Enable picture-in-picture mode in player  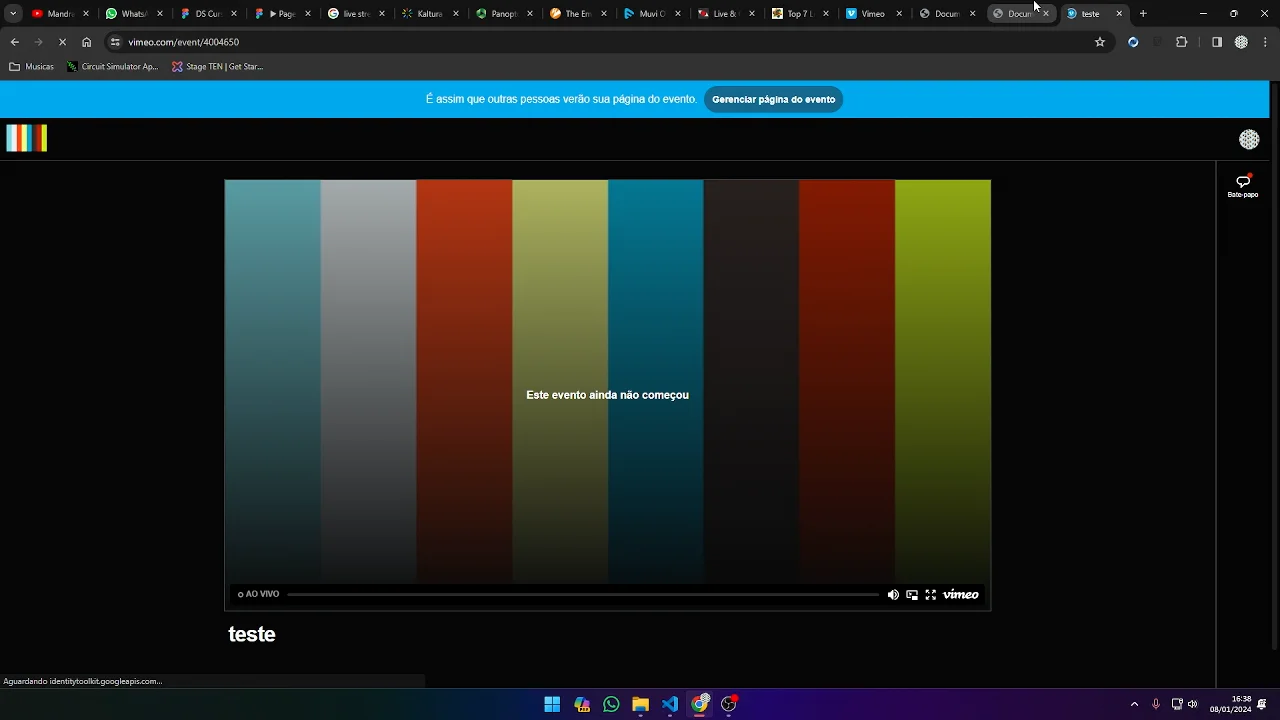click(912, 595)
